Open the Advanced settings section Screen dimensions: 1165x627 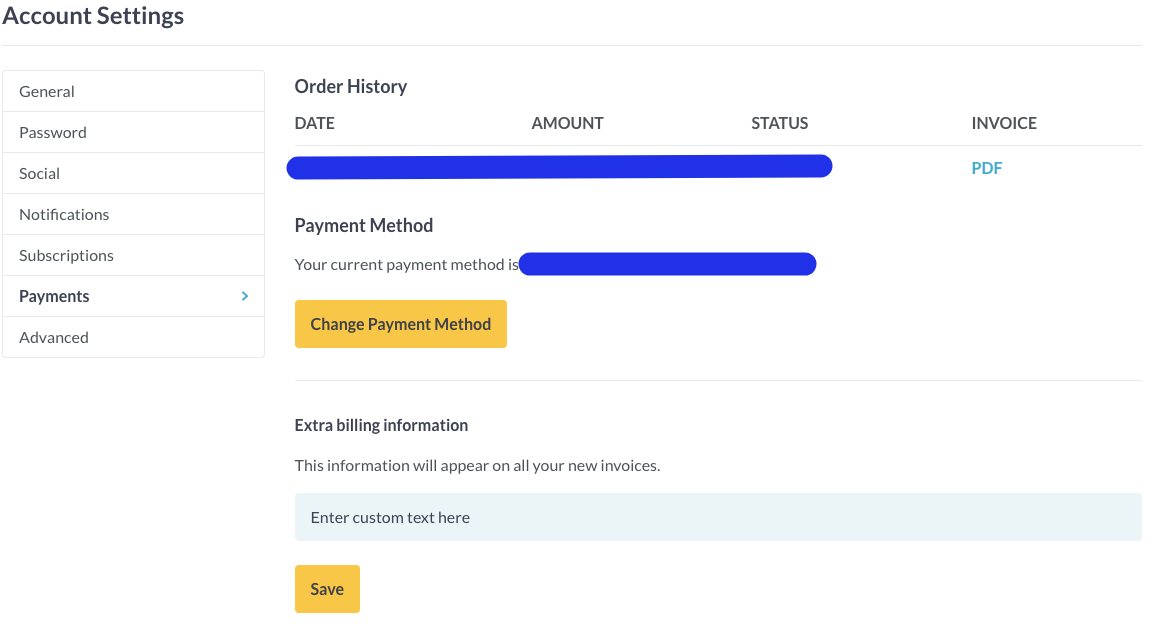(54, 337)
